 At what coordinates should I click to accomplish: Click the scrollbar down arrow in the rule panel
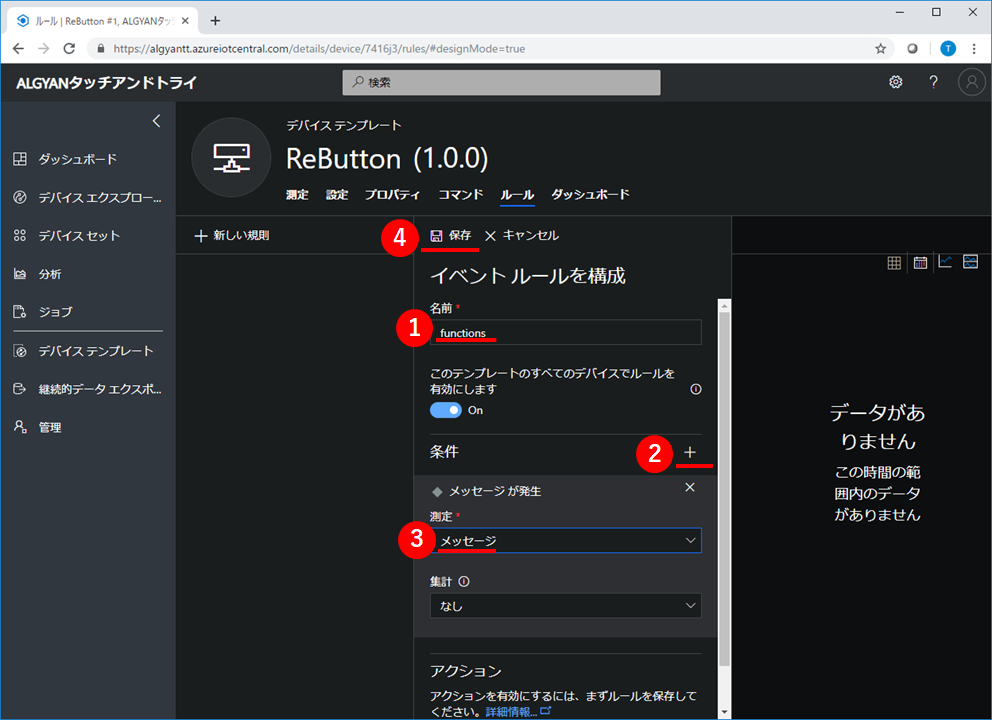pyautogui.click(x=724, y=712)
